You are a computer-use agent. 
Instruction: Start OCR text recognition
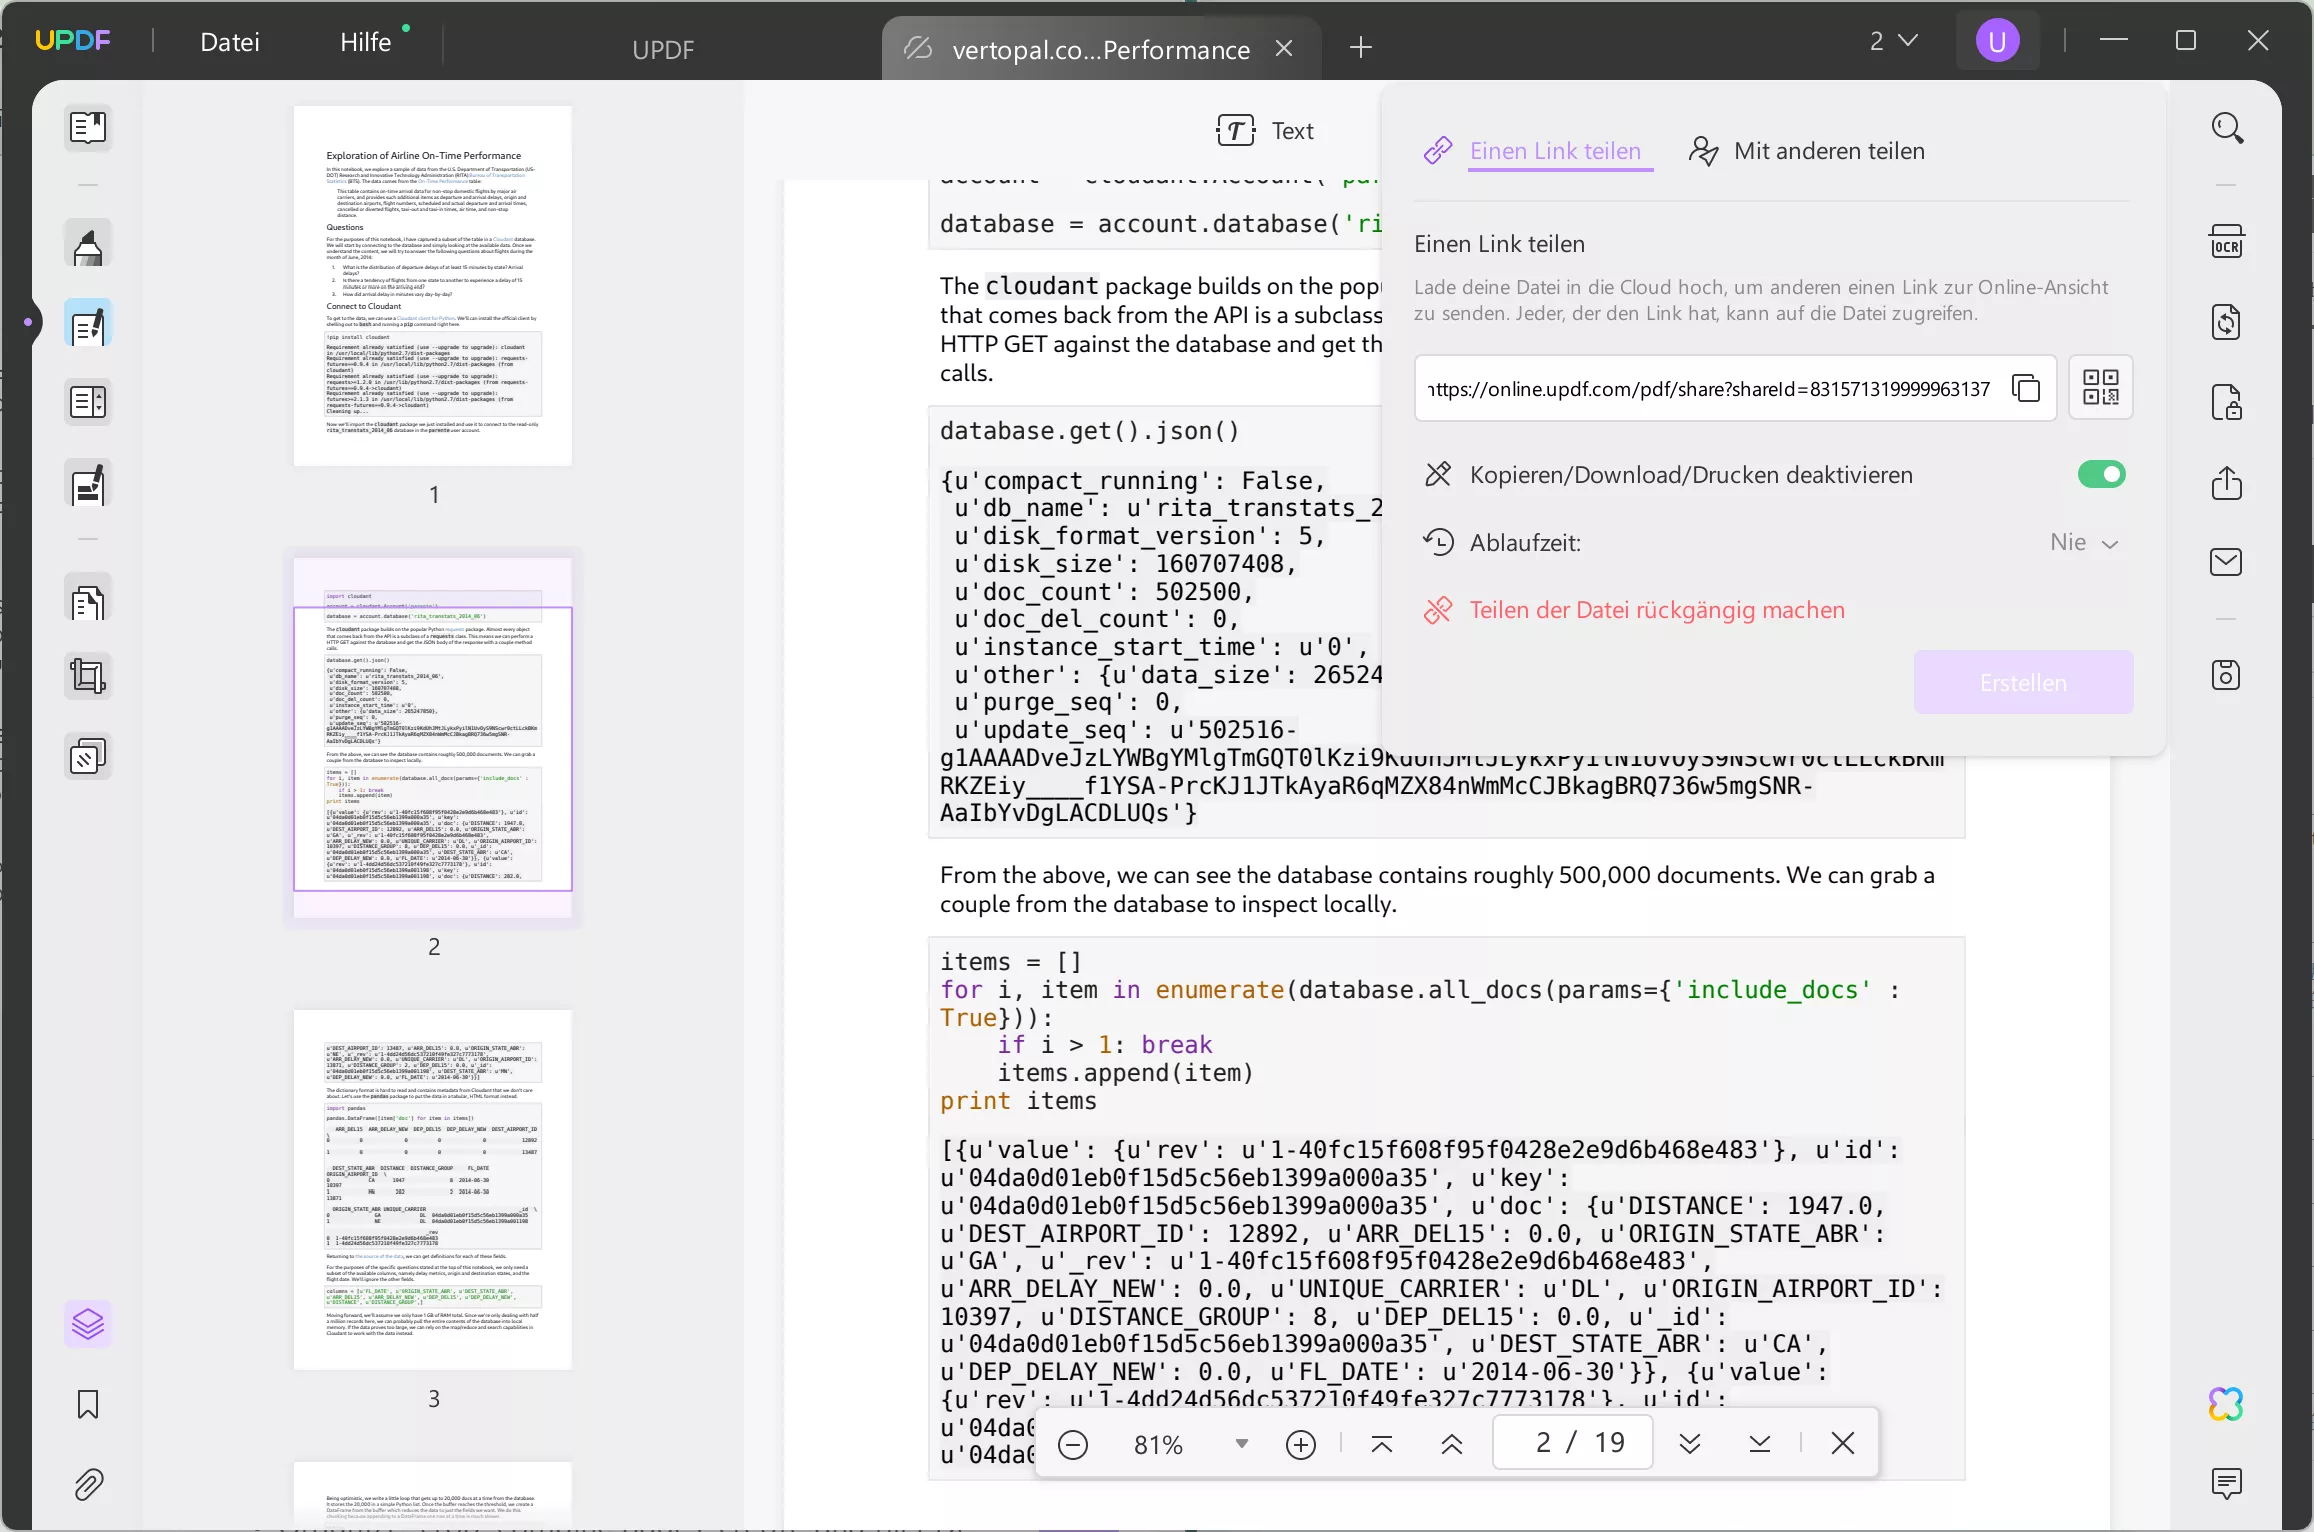point(2227,243)
